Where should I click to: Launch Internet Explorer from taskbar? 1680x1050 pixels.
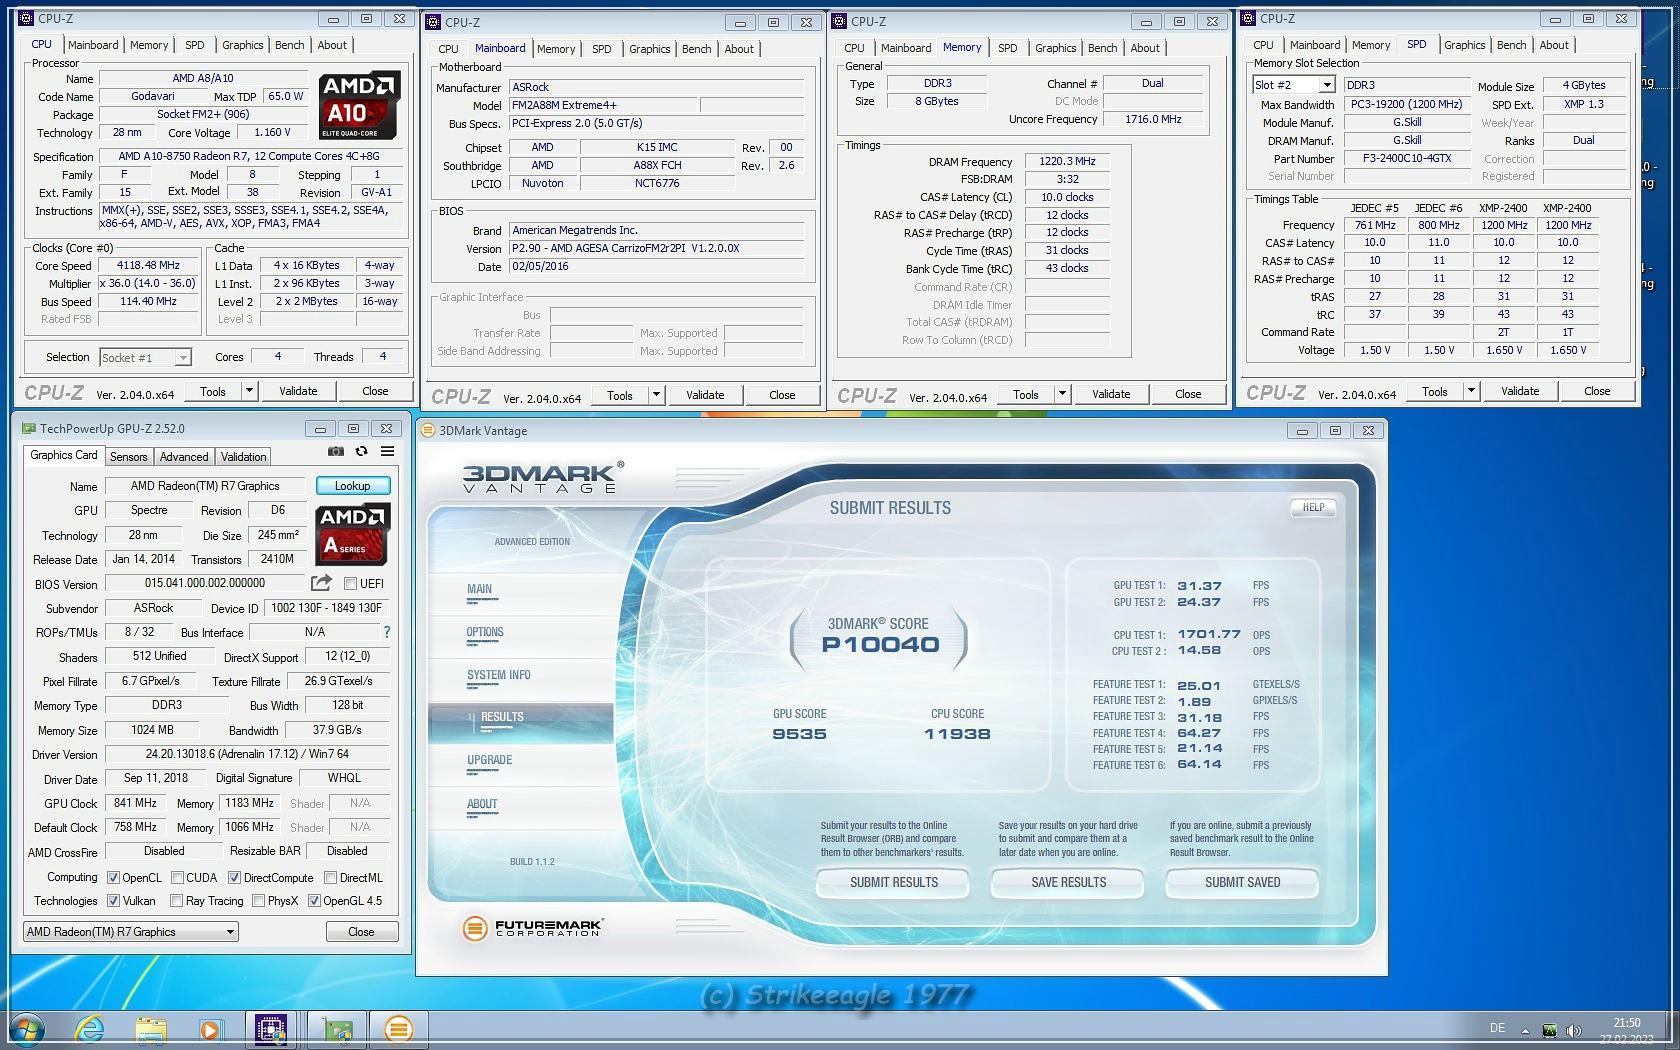pyautogui.click(x=90, y=1029)
